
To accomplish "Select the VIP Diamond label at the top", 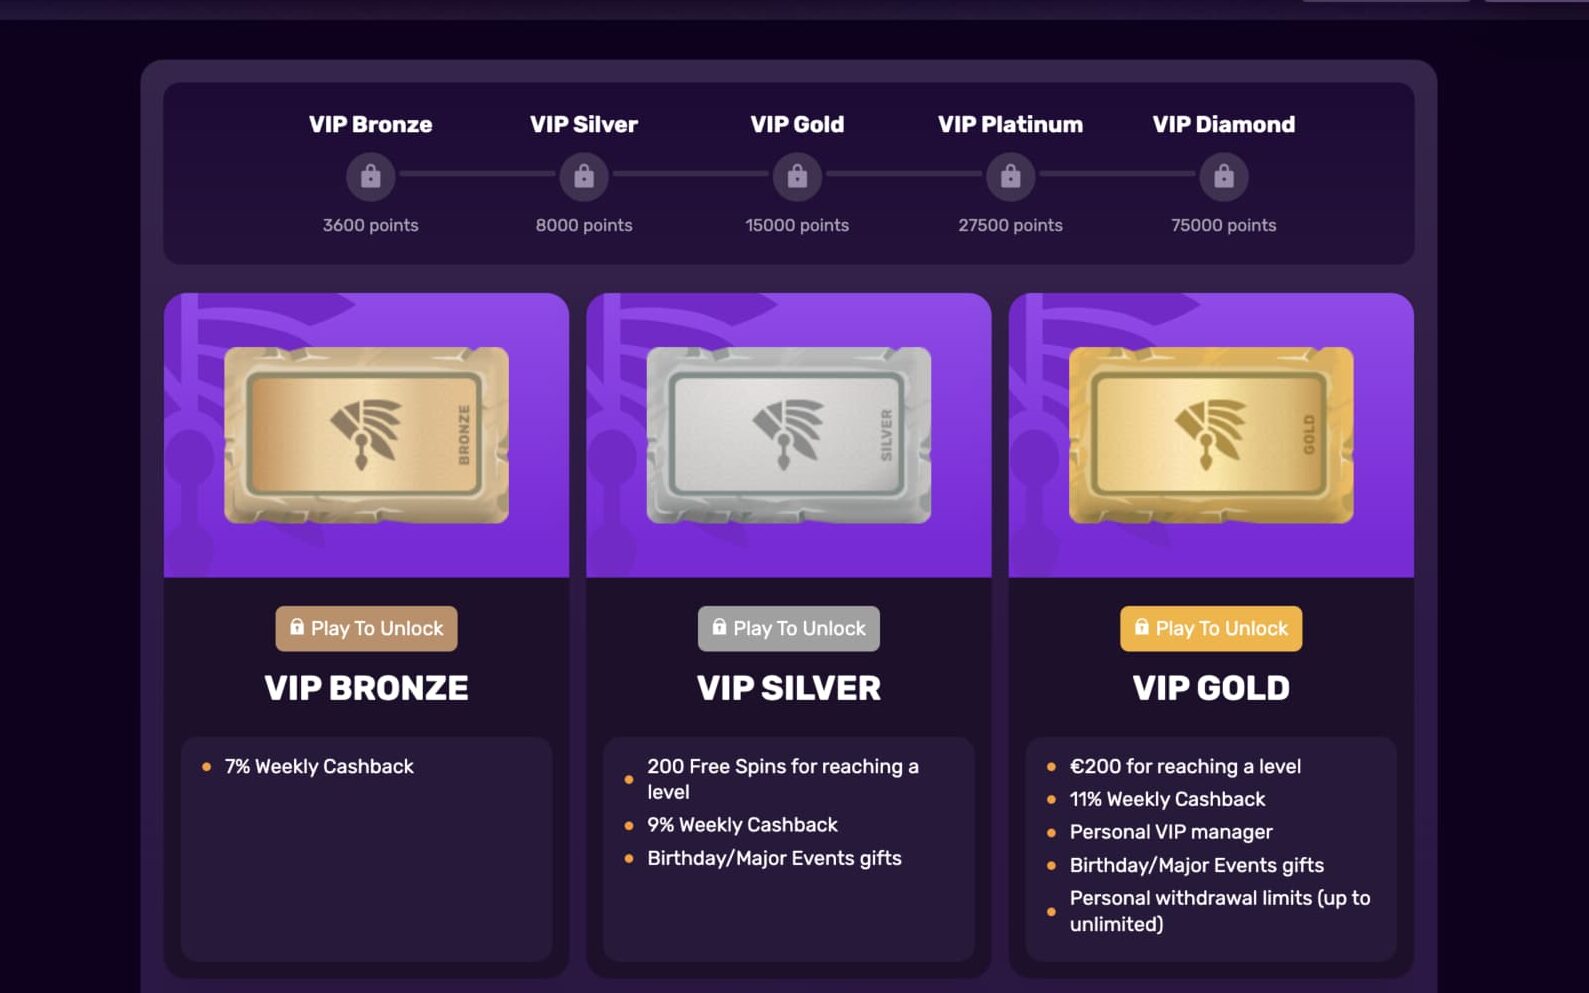I will pos(1223,124).
